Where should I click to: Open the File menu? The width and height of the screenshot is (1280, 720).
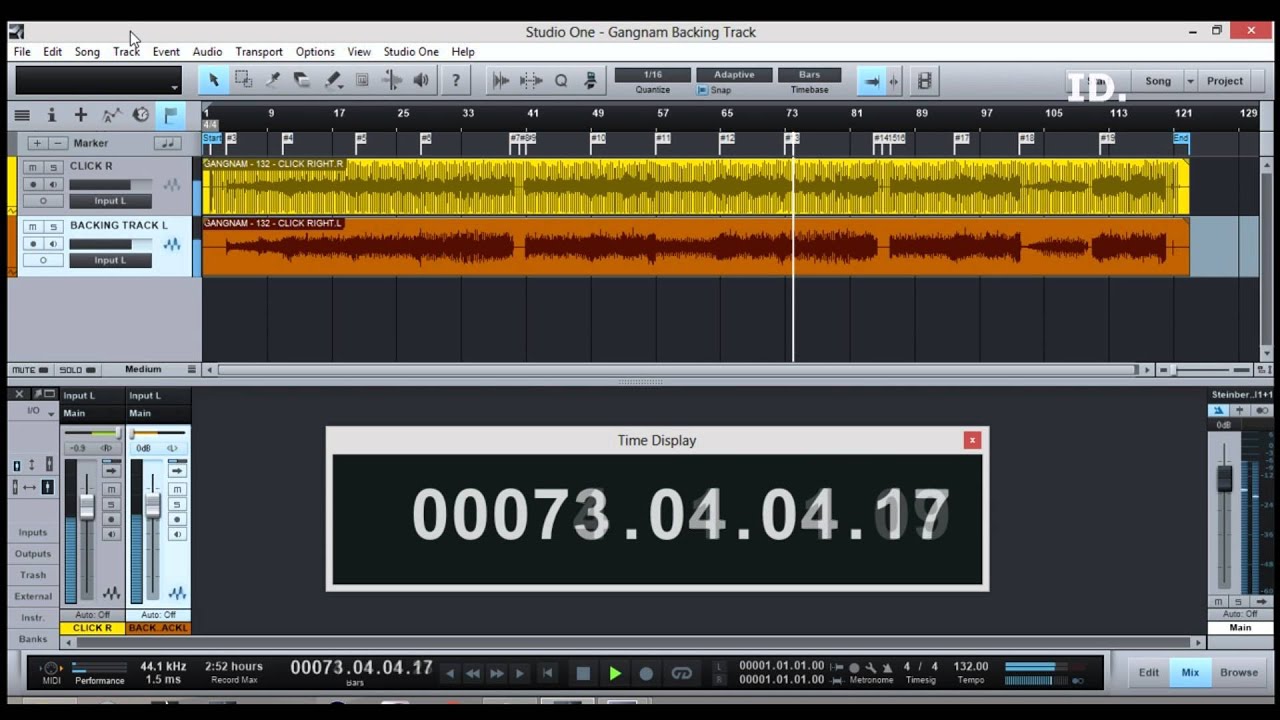point(22,52)
